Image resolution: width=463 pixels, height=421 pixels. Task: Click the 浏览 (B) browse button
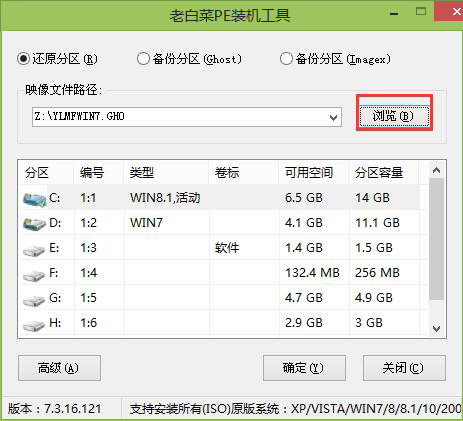[x=394, y=116]
